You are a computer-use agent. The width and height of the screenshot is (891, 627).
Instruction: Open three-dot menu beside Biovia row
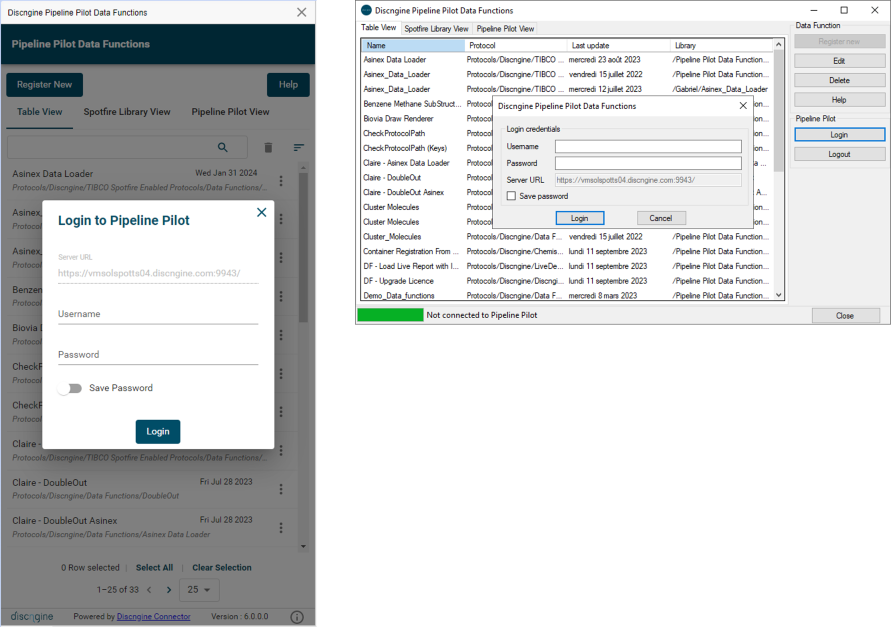point(281,335)
